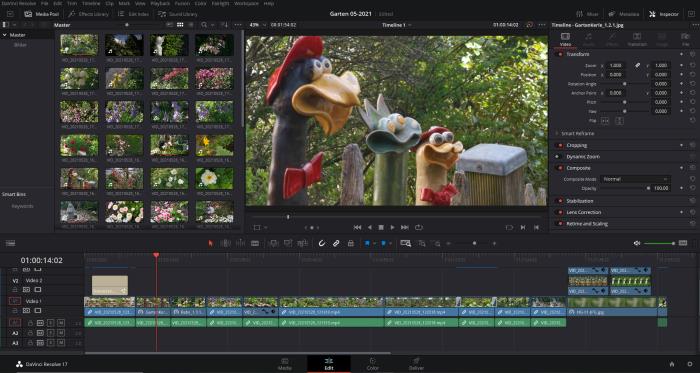
Task: Toggle the Stabilization enable switch
Action: point(559,201)
